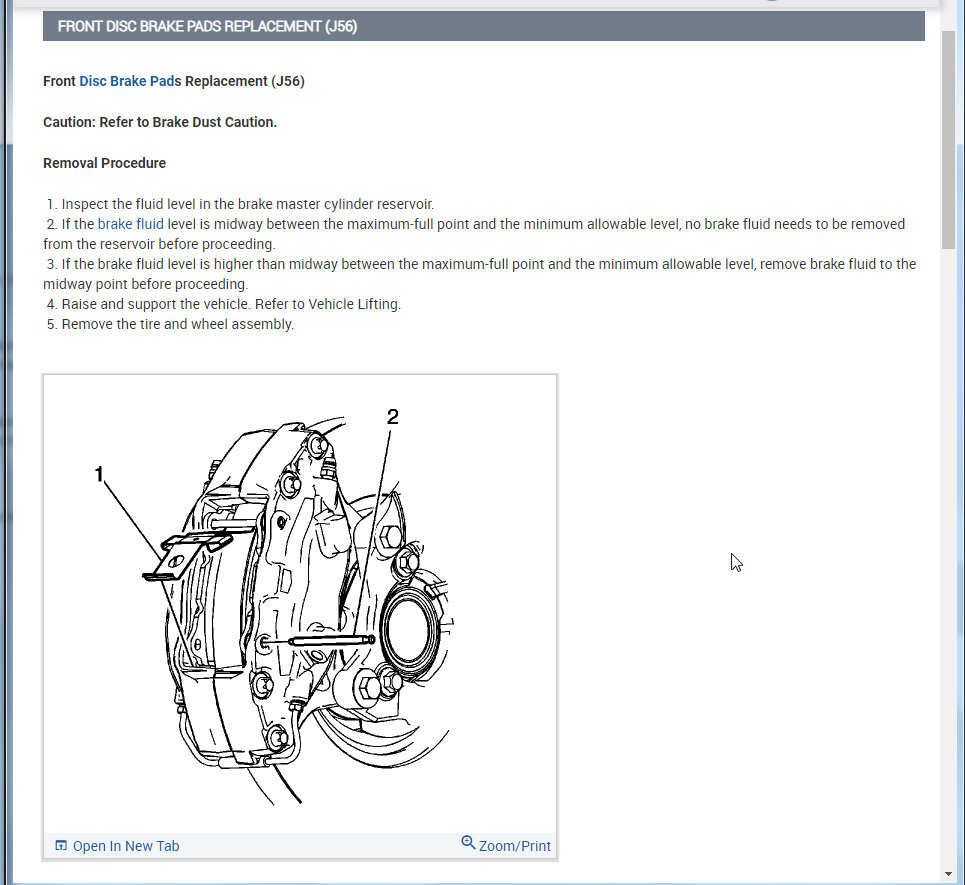Click step 4 'Raise and support the vehicle'

[223, 304]
